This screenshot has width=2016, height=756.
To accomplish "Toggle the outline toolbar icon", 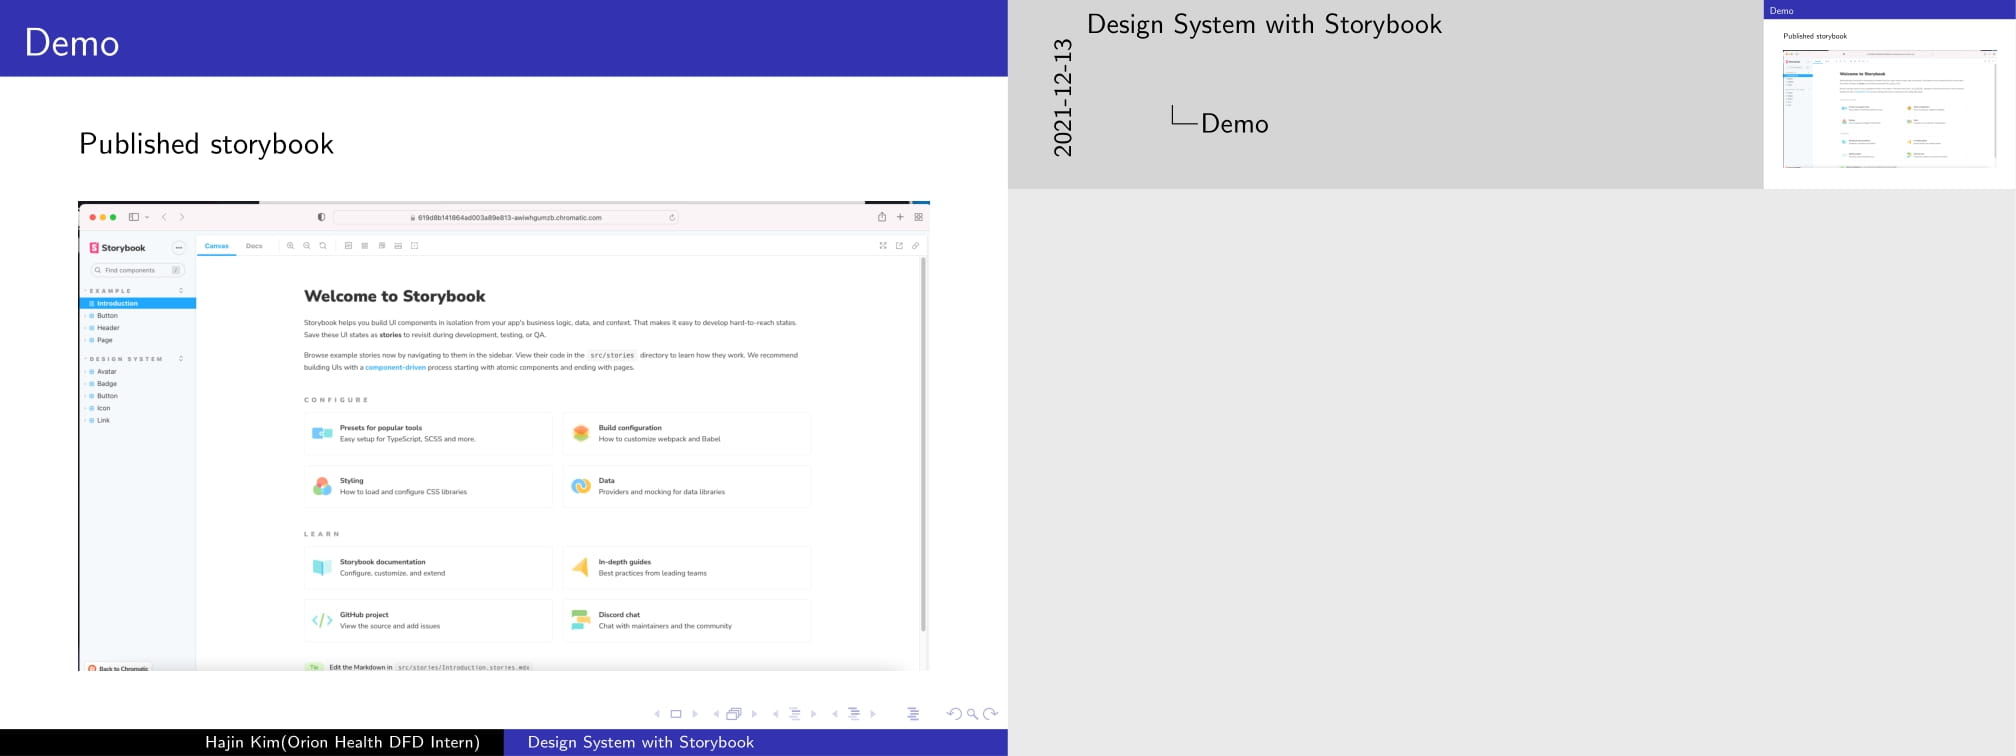I will click(414, 246).
